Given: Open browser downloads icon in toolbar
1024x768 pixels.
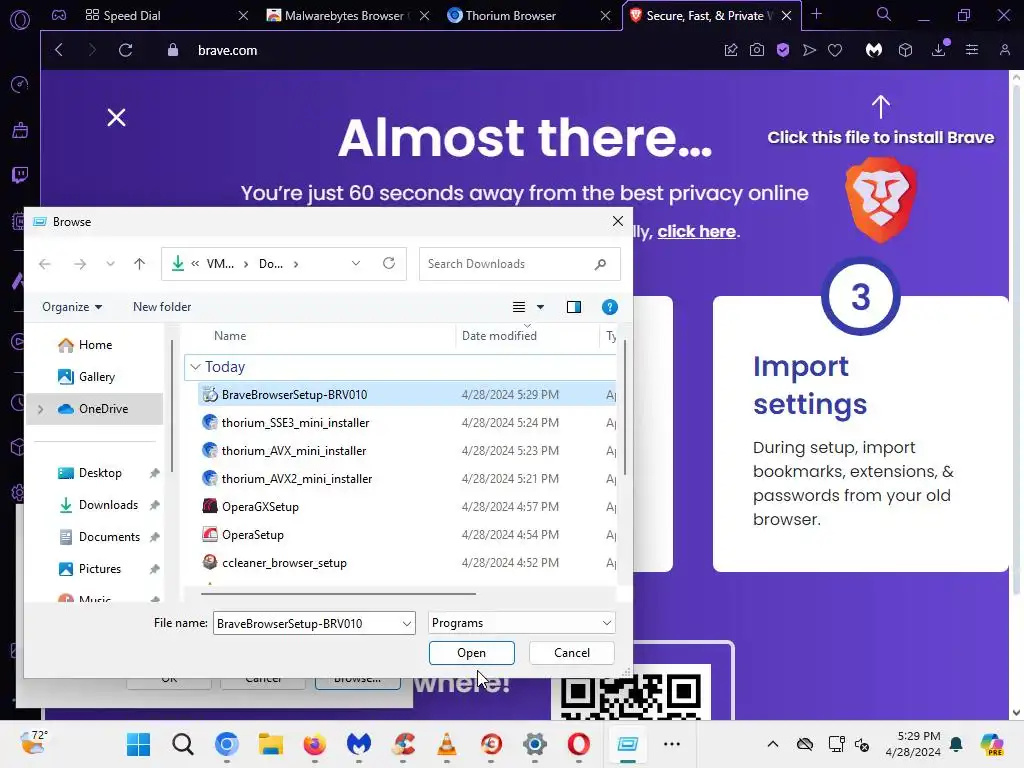Looking at the screenshot, I should [938, 50].
